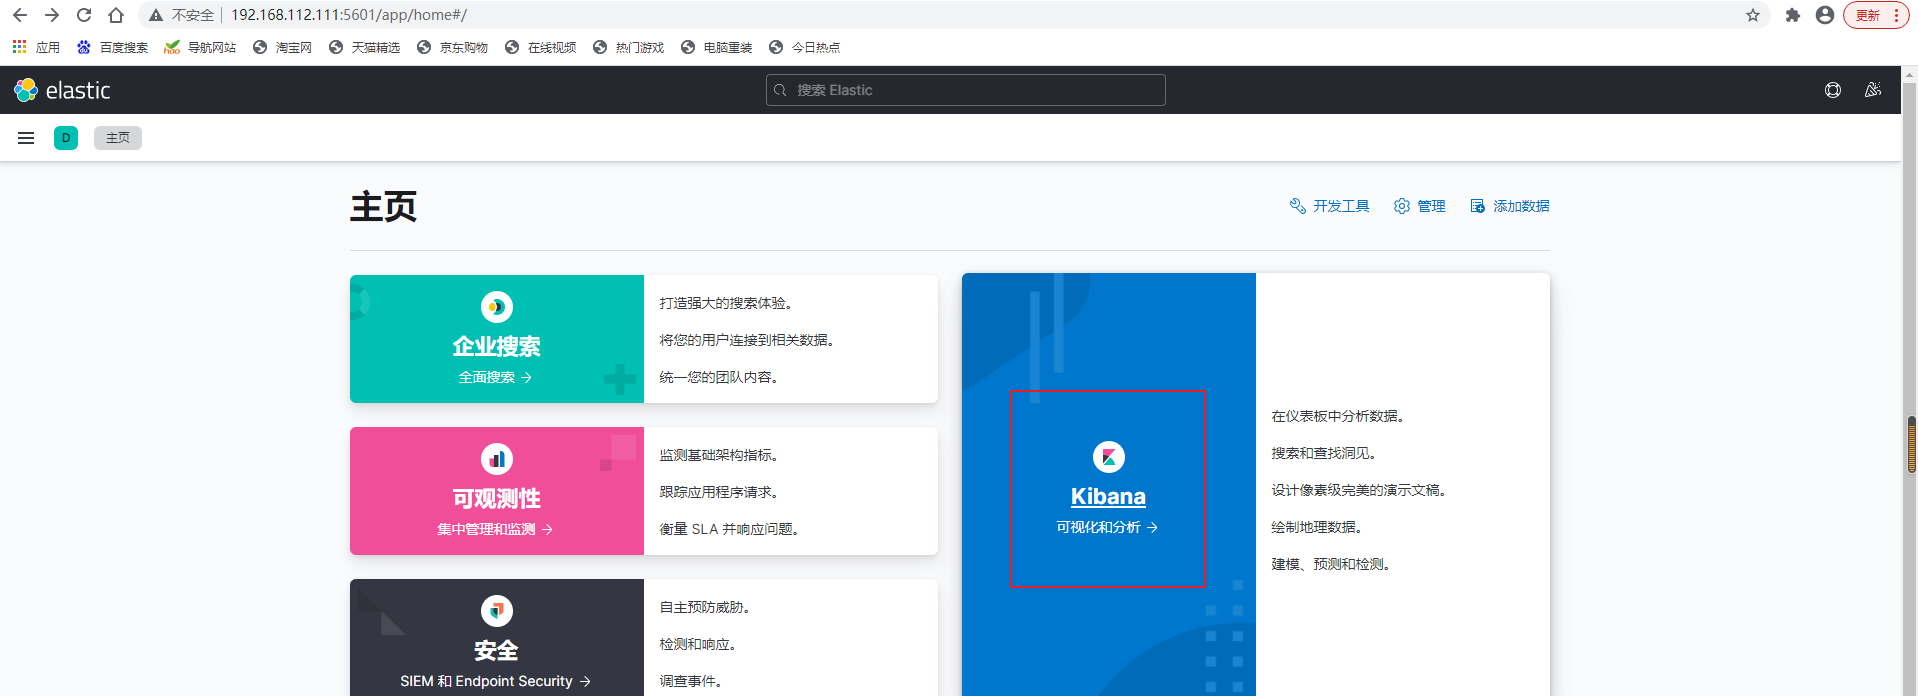Click text 设计像素级完美的演示文稿。

click(1360, 491)
